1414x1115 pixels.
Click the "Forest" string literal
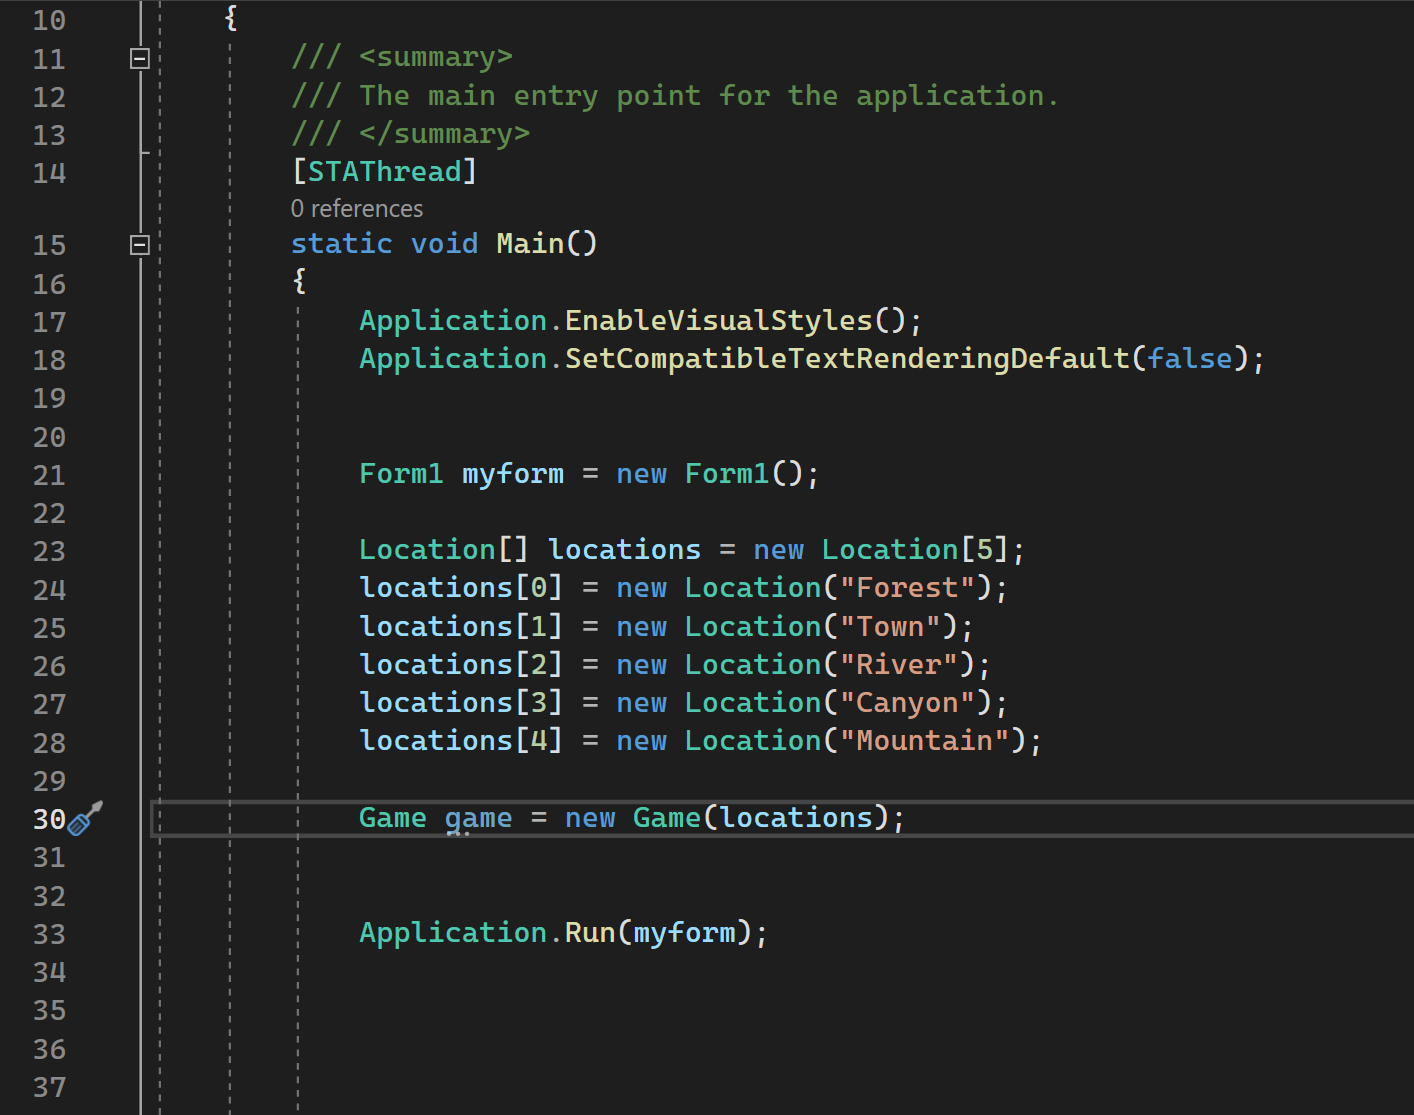(x=907, y=588)
